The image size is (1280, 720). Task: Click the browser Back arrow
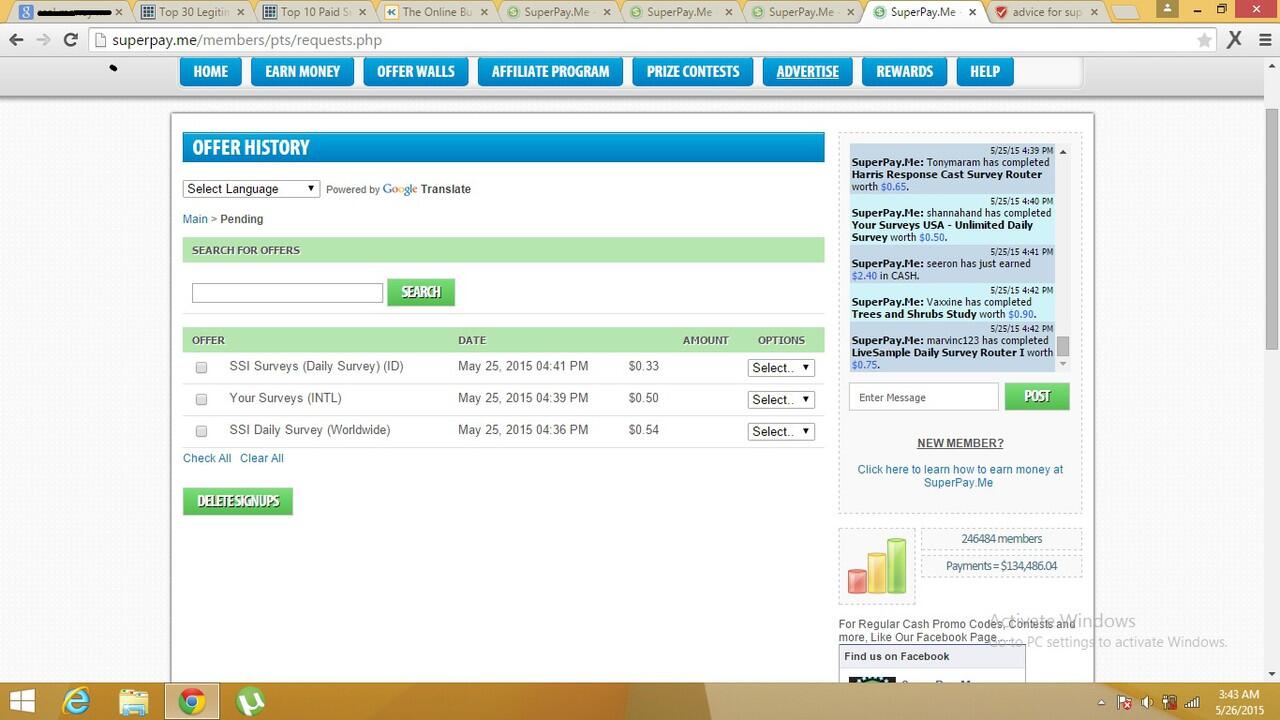coord(16,40)
